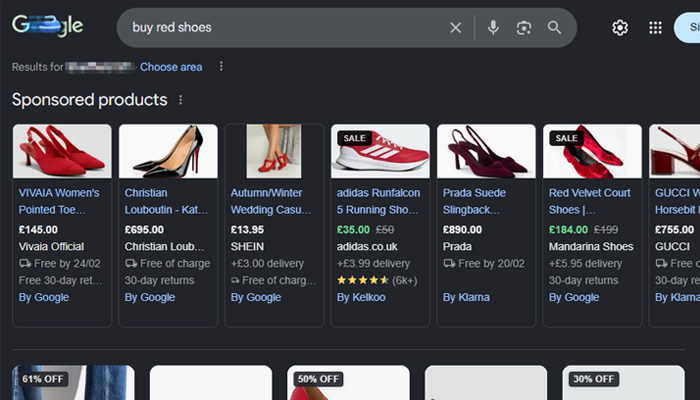Click the adidas.co.uk seller name
This screenshot has height=400, width=700.
point(367,247)
